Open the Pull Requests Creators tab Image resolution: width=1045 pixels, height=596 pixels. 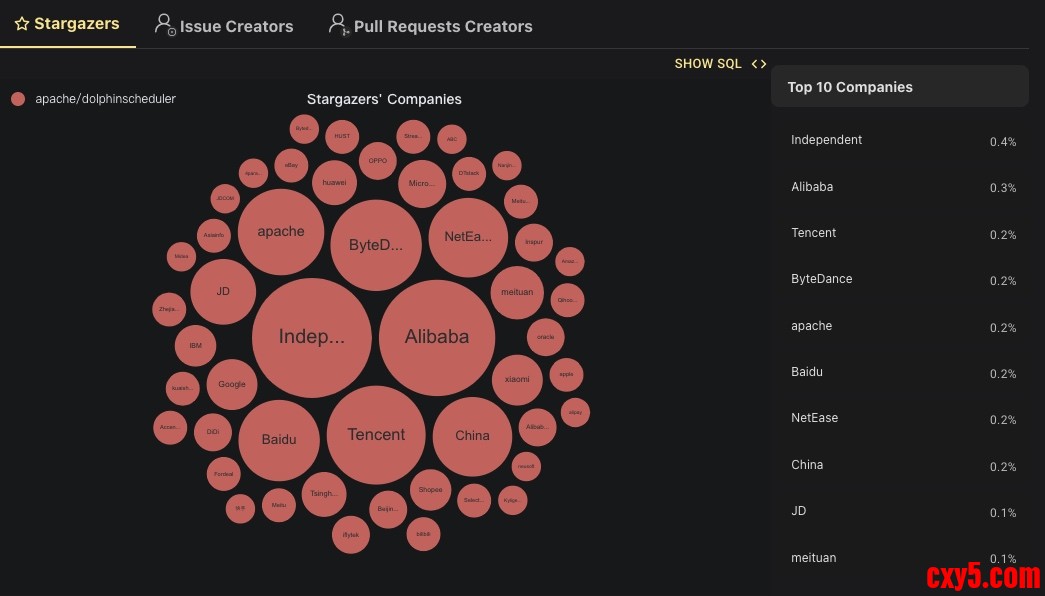coord(431,26)
